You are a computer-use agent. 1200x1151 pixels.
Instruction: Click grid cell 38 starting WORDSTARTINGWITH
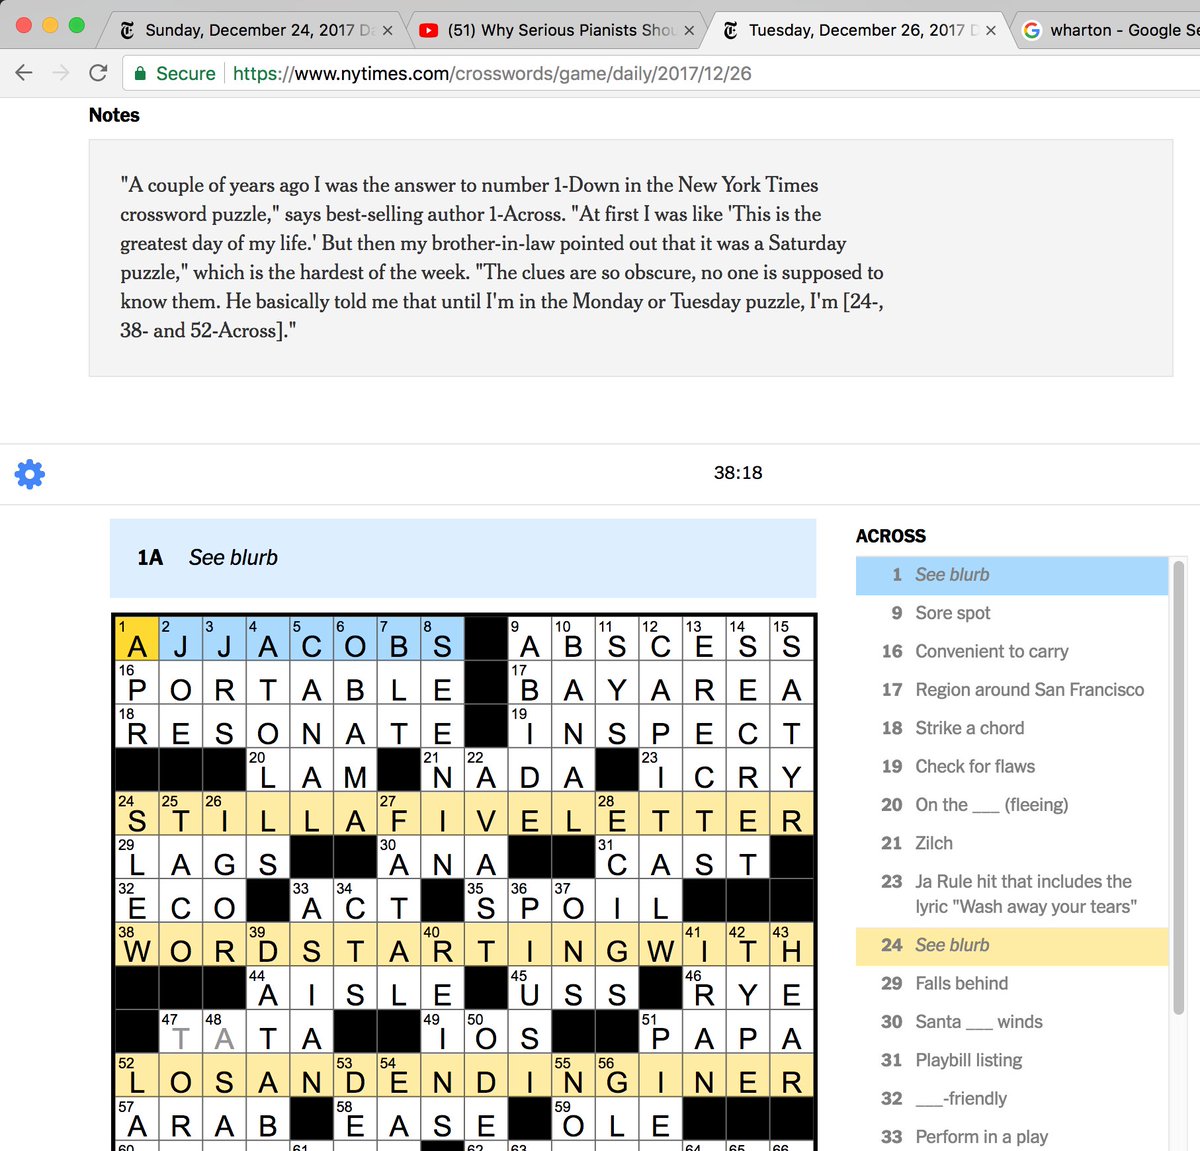(x=137, y=944)
